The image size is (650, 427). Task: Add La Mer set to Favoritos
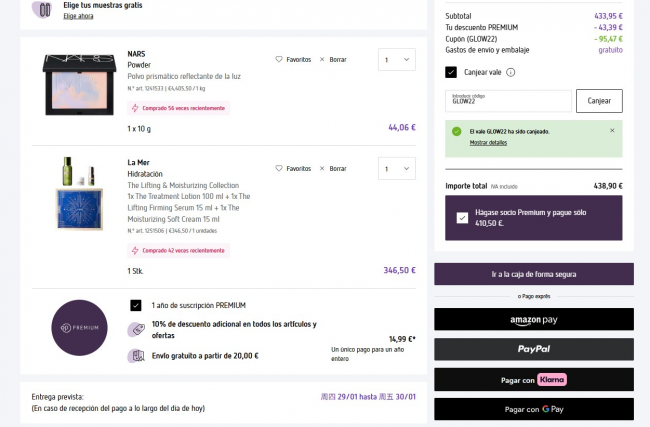tap(293, 168)
